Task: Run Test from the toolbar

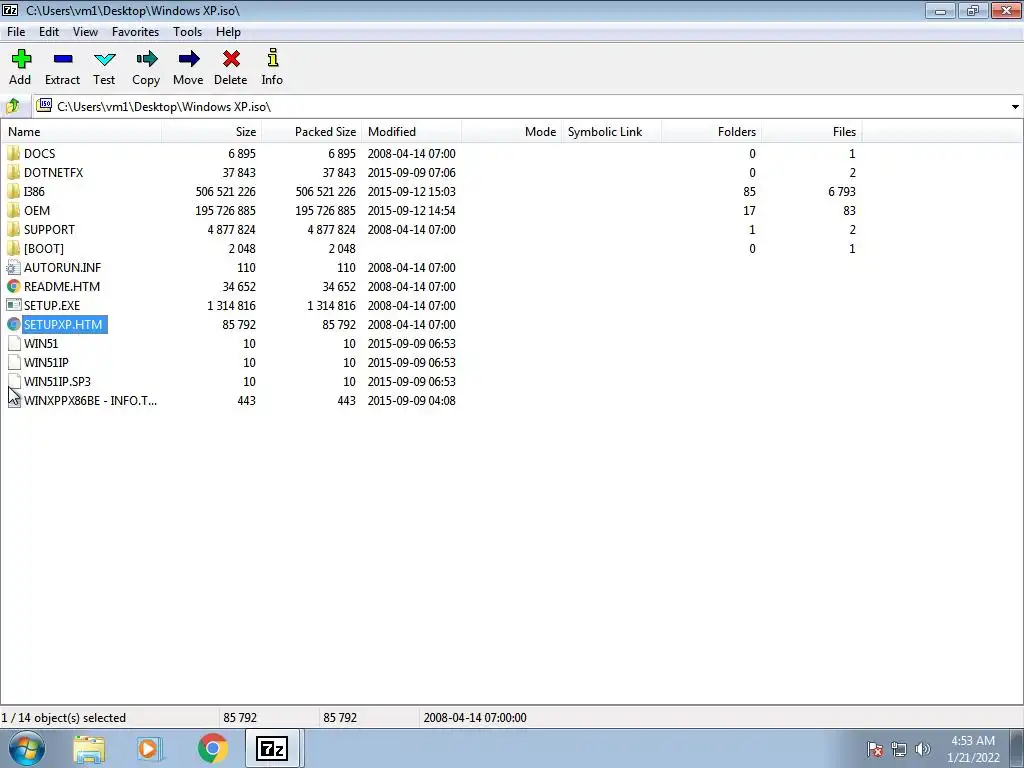Action: pyautogui.click(x=104, y=59)
